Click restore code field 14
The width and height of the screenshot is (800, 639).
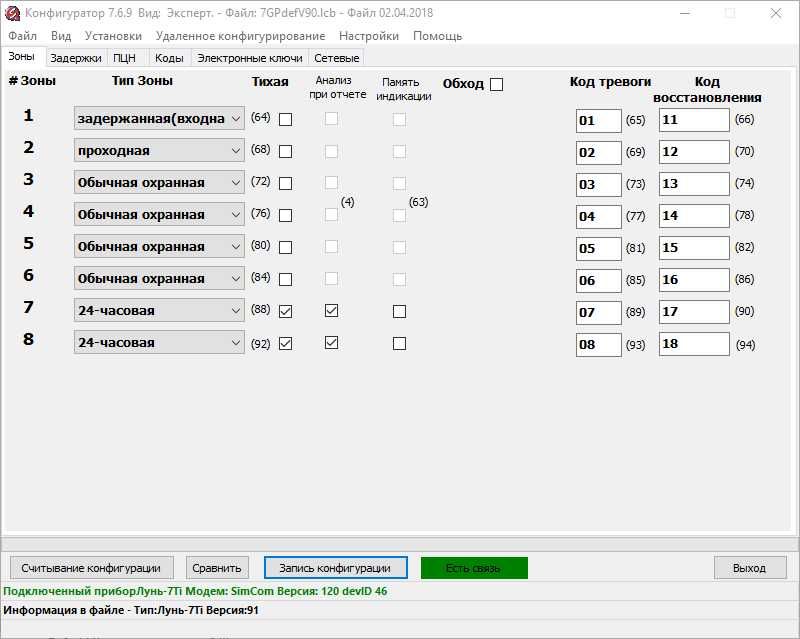click(694, 216)
